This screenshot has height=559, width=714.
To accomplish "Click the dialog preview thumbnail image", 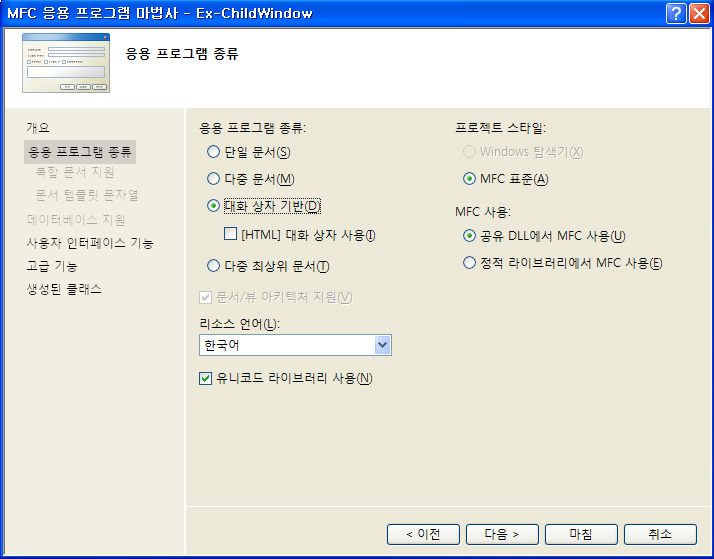I will point(66,63).
